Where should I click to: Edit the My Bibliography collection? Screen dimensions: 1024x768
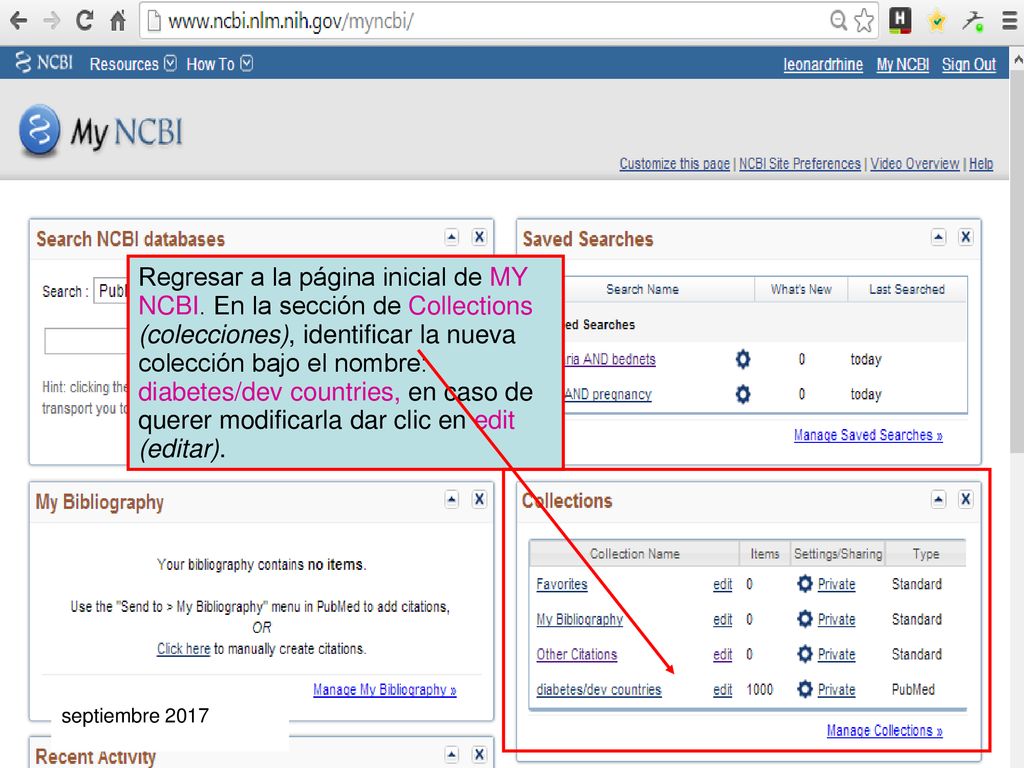(x=722, y=619)
